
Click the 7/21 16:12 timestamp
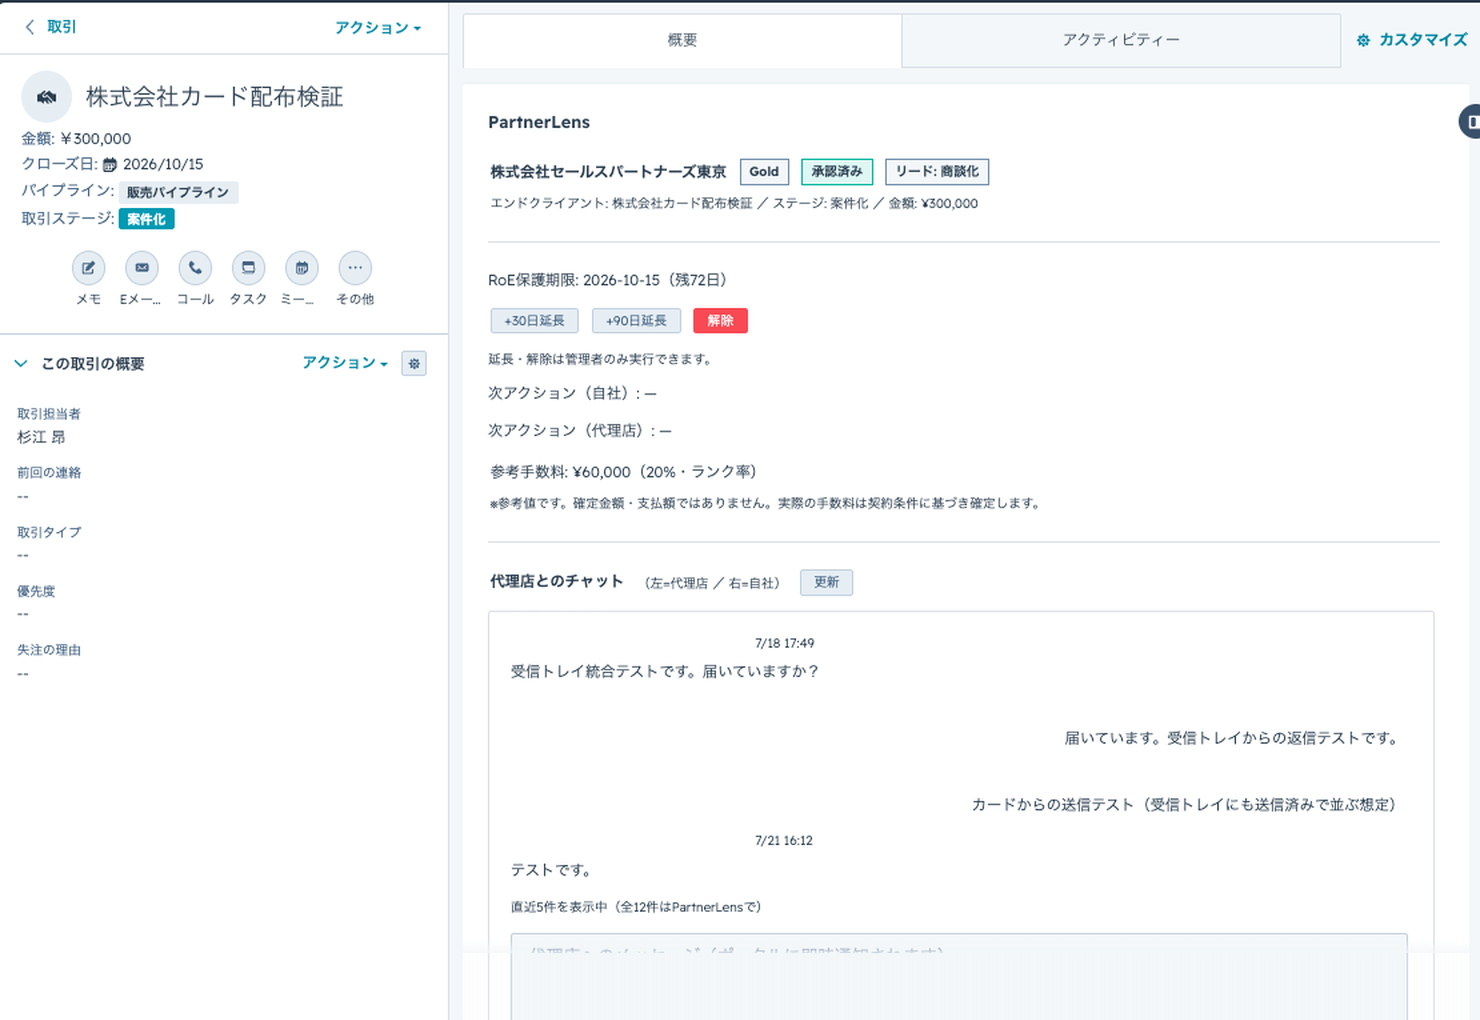tap(784, 841)
